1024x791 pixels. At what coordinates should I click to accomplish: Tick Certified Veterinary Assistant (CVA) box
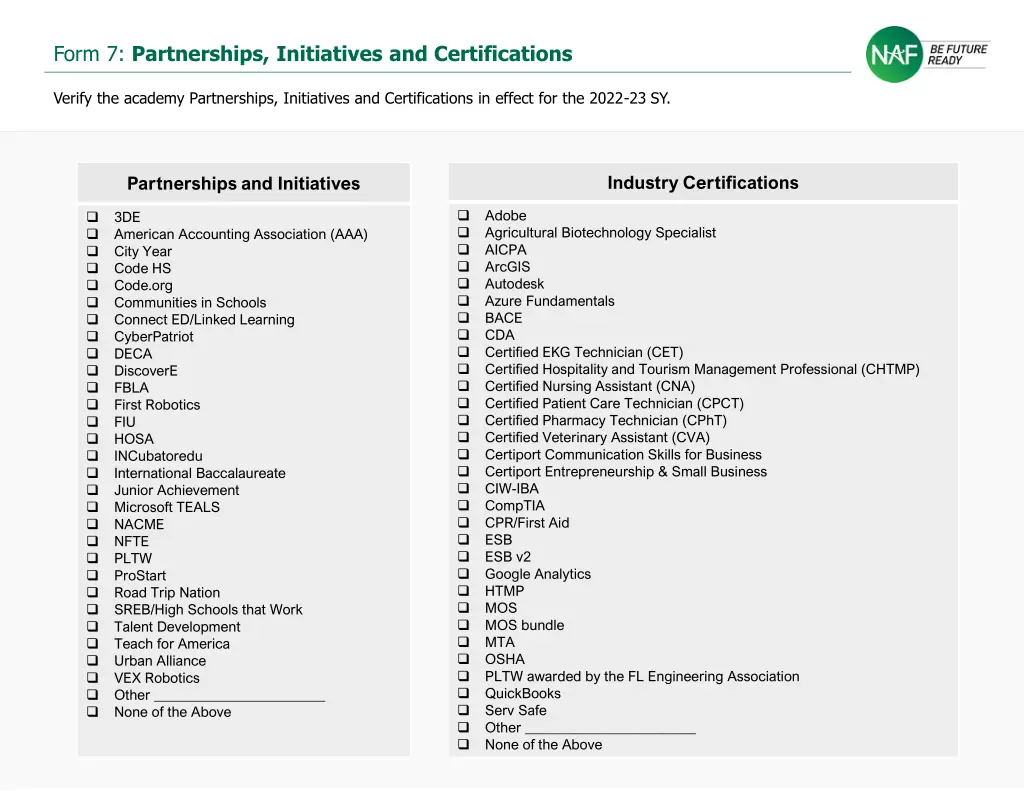[463, 436]
